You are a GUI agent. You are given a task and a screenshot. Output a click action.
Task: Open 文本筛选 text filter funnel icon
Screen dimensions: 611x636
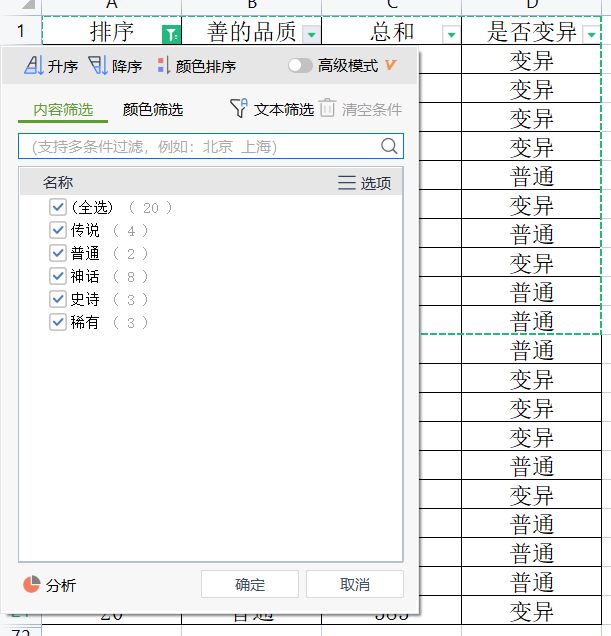[239, 108]
